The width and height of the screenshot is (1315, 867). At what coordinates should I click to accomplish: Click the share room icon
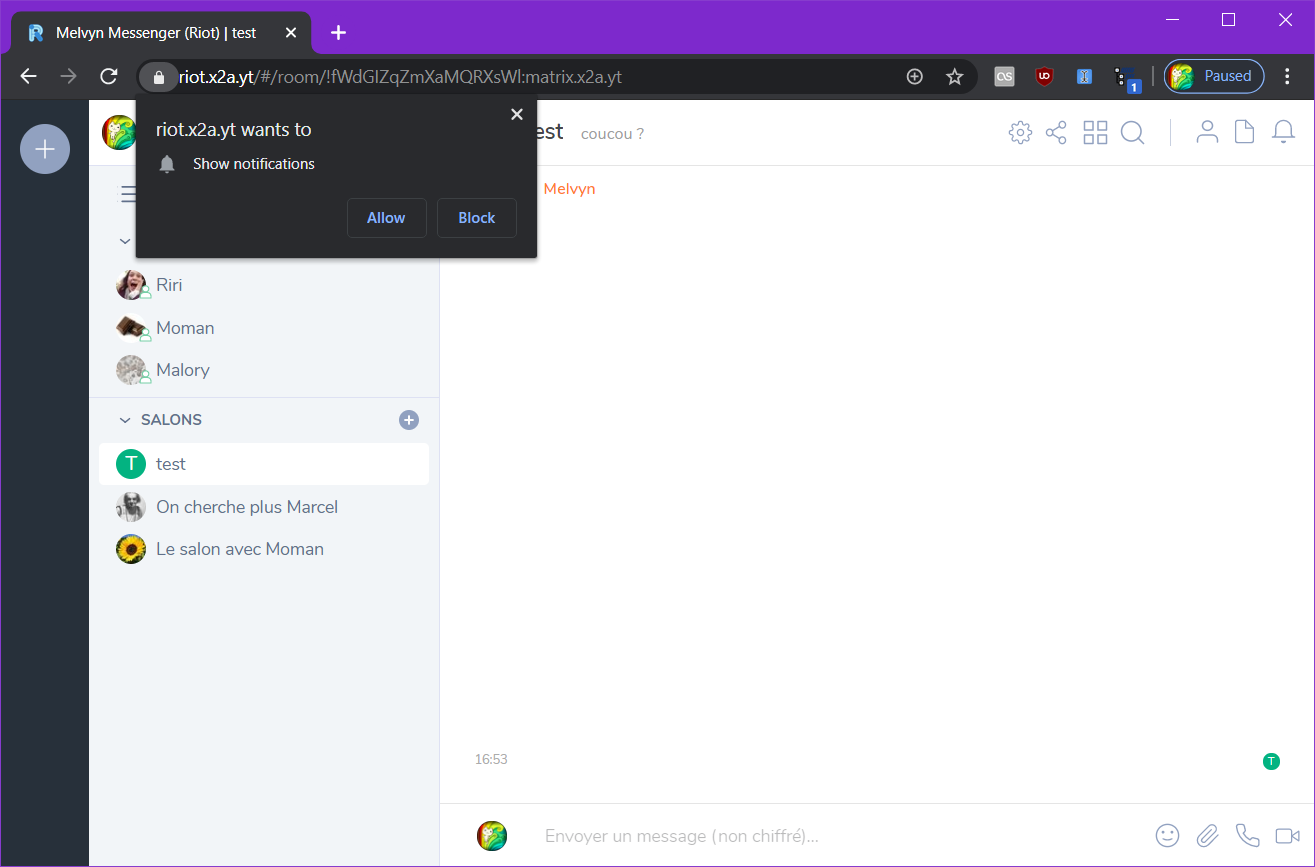1056,133
